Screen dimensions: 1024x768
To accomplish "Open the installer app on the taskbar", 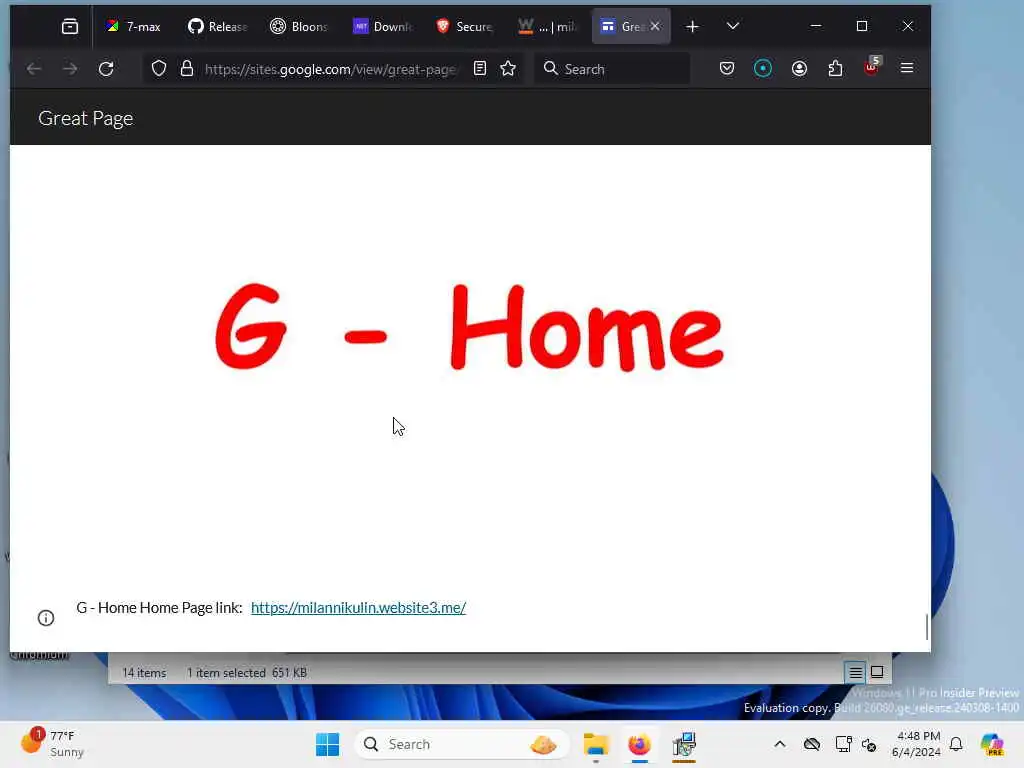I will [x=684, y=744].
